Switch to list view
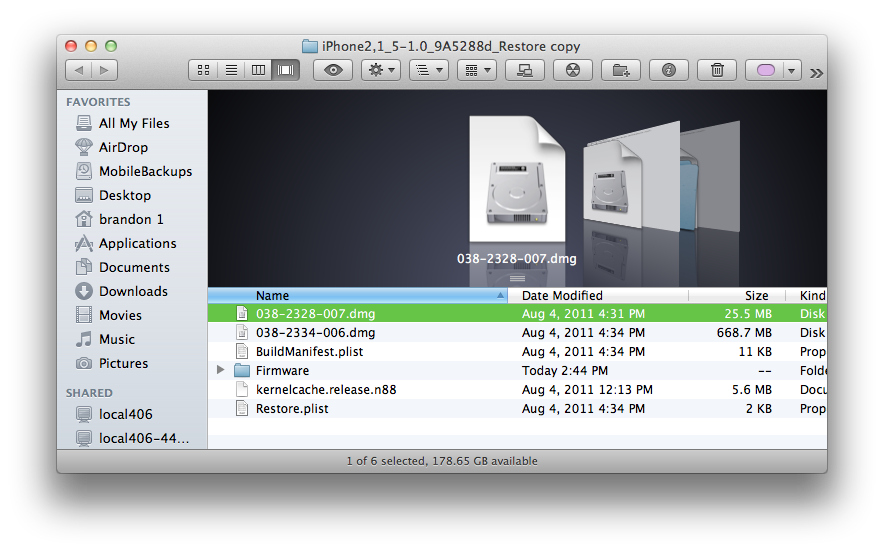This screenshot has height=552, width=884. click(x=231, y=70)
